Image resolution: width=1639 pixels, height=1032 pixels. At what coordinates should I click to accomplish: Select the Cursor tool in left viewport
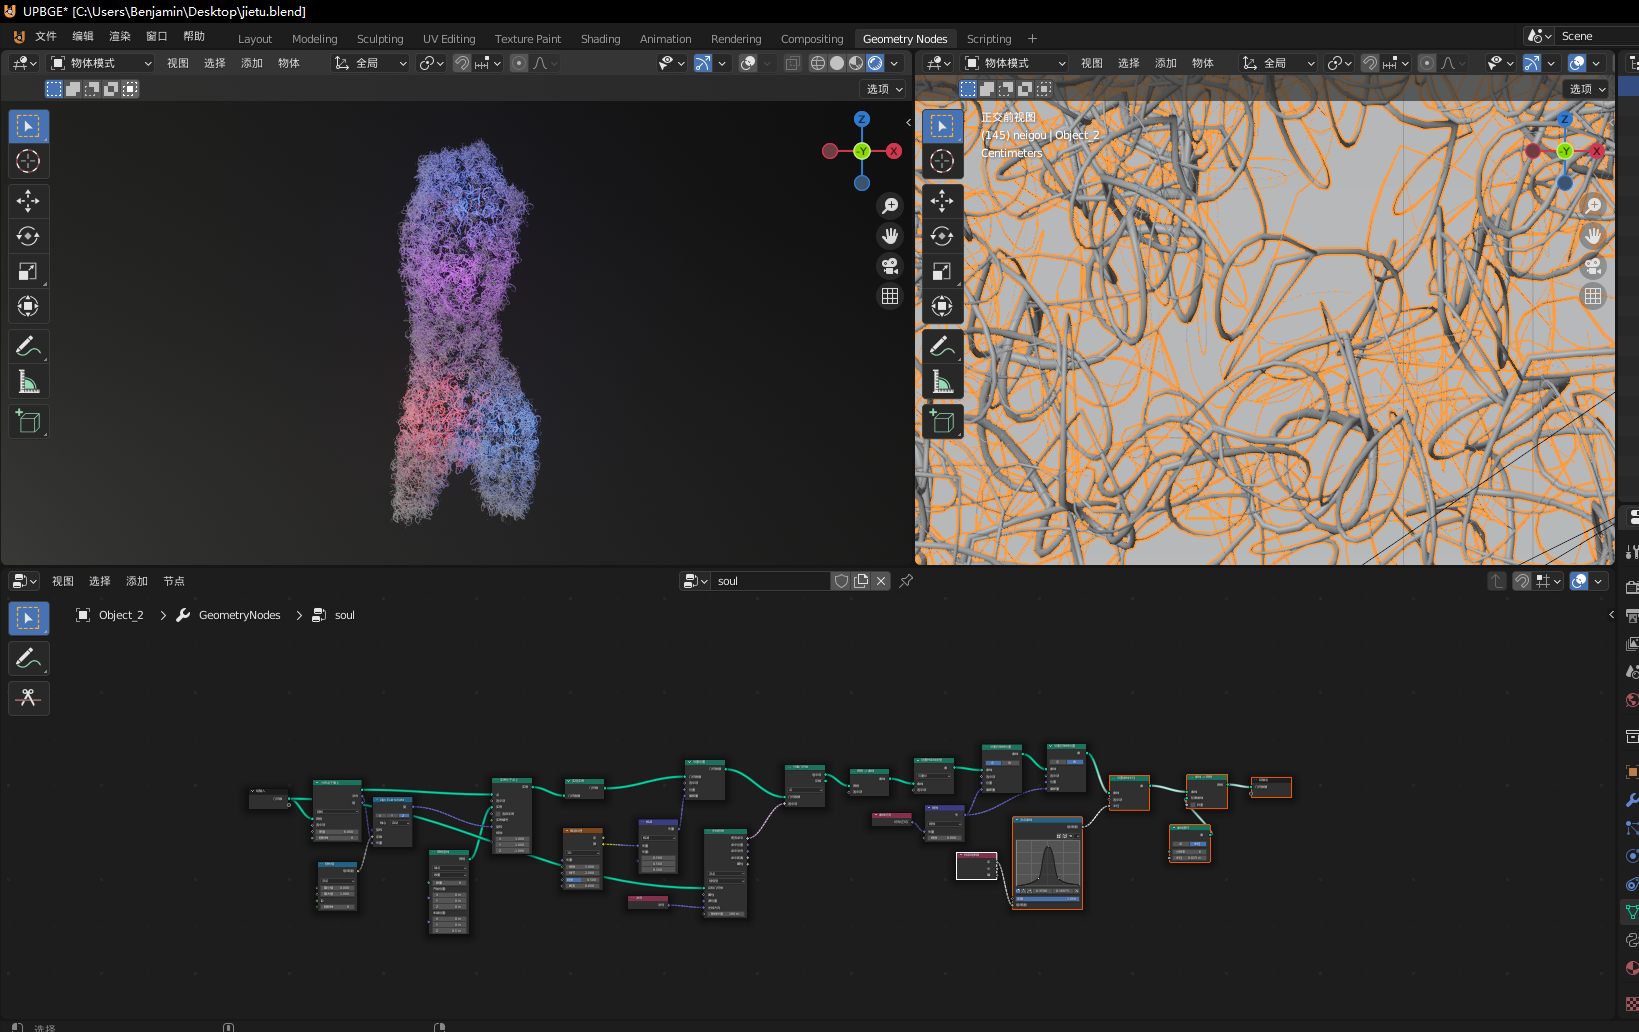click(x=28, y=161)
